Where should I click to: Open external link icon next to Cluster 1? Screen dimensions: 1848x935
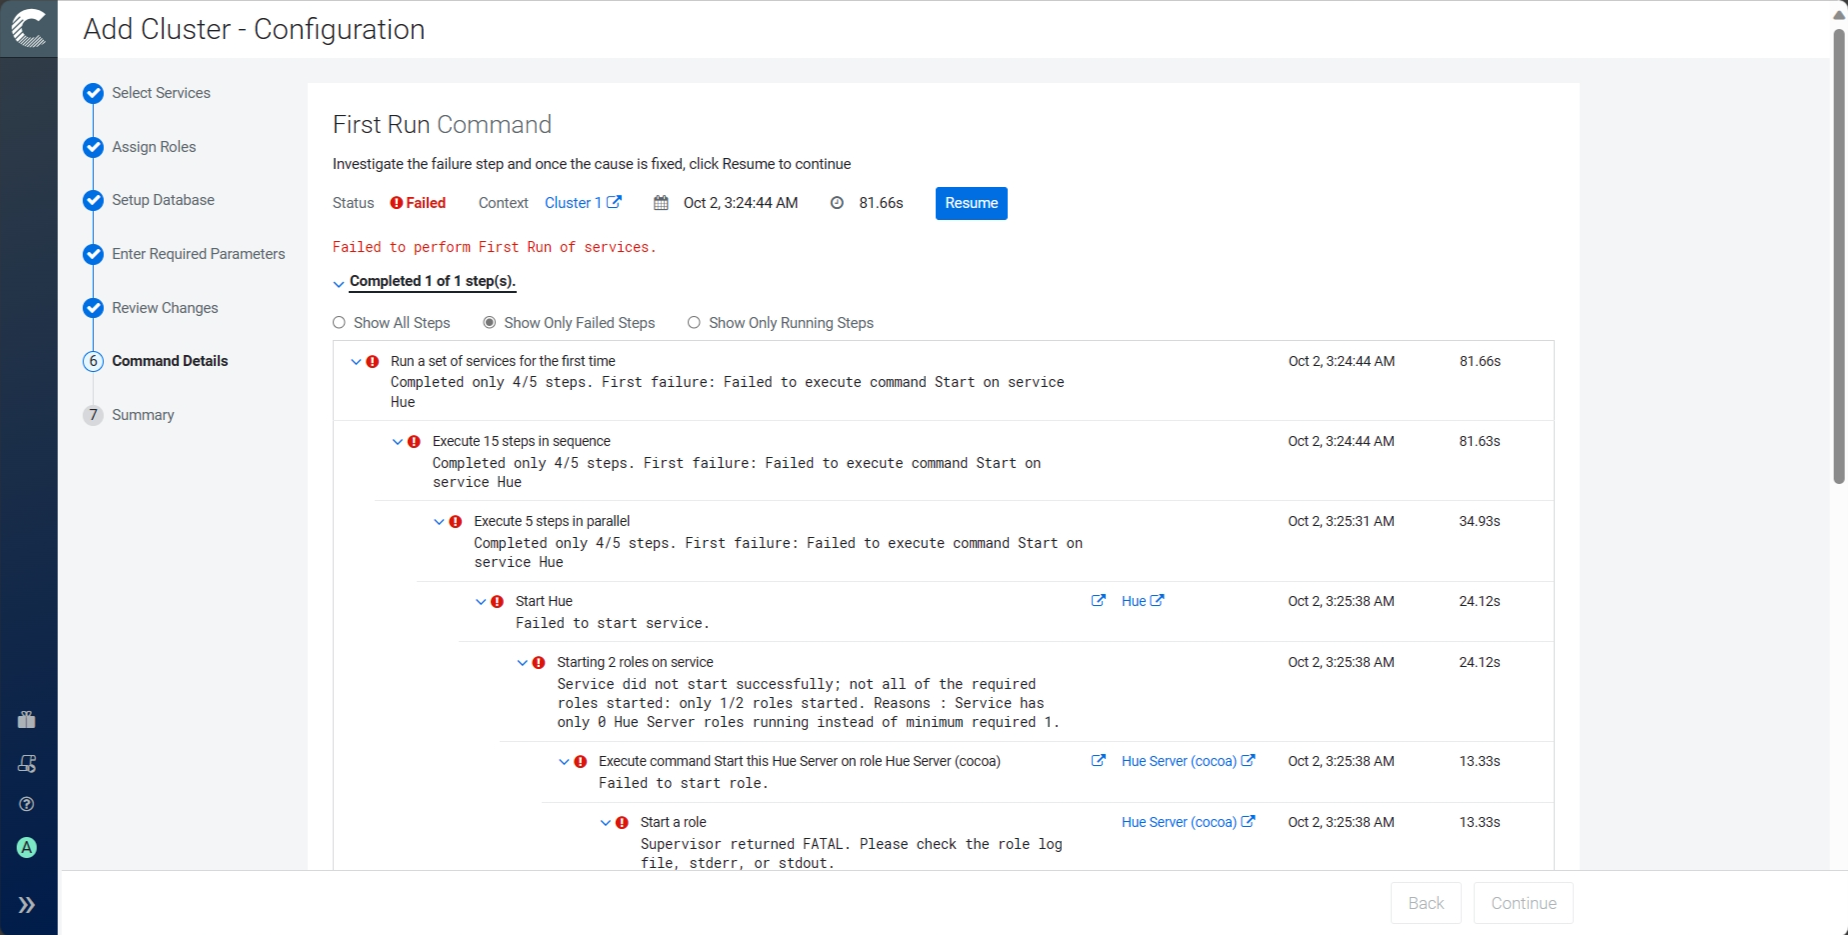pos(614,202)
